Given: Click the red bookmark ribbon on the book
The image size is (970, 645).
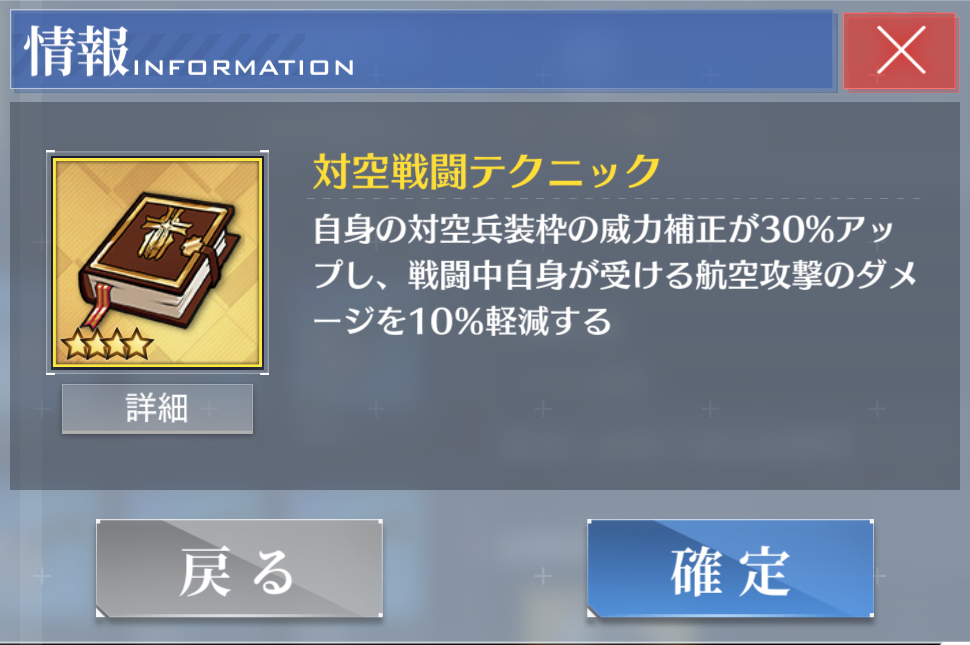Looking at the screenshot, I should pos(99,304).
